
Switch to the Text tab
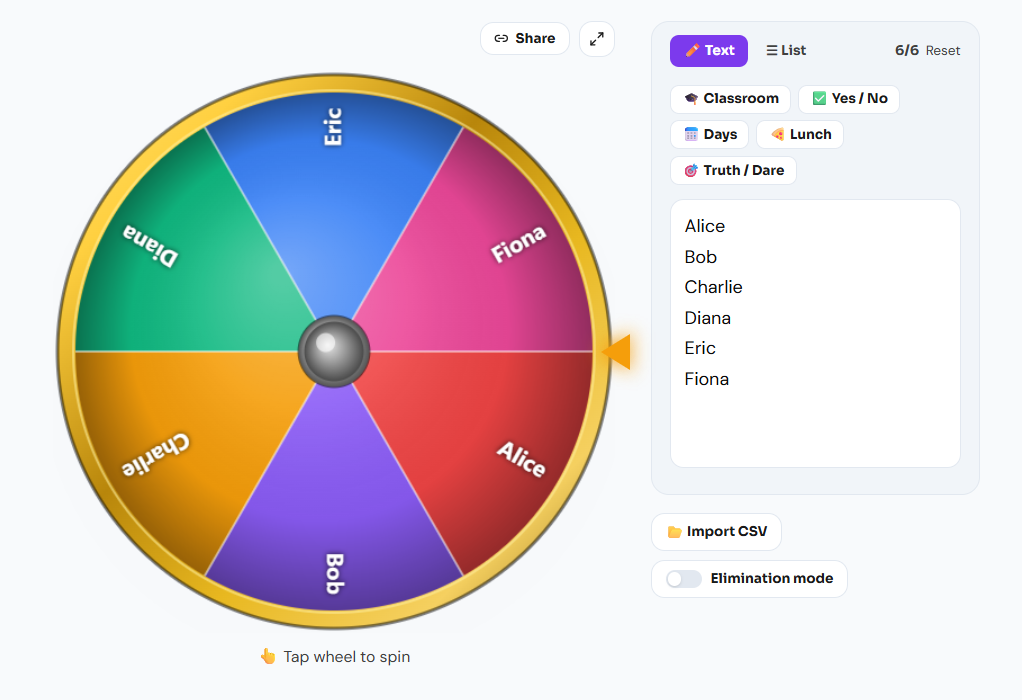[708, 51]
